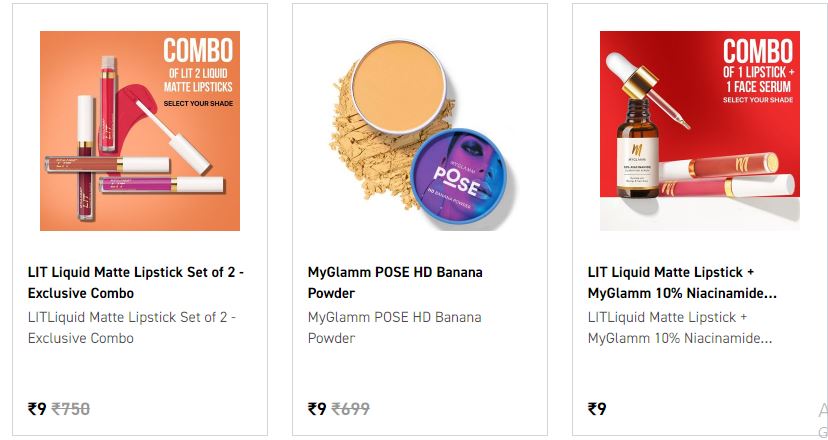Open the red lipstick and serum combo image
The image size is (828, 440).
pos(700,131)
